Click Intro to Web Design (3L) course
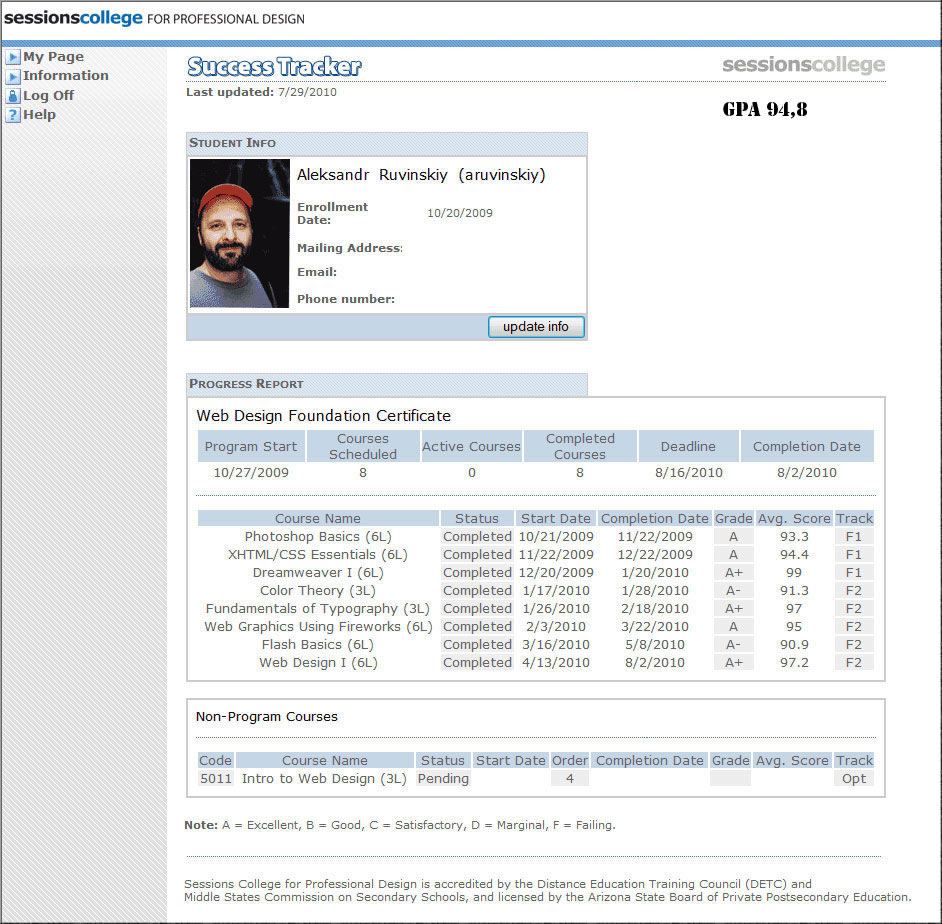942x924 pixels. pos(324,779)
